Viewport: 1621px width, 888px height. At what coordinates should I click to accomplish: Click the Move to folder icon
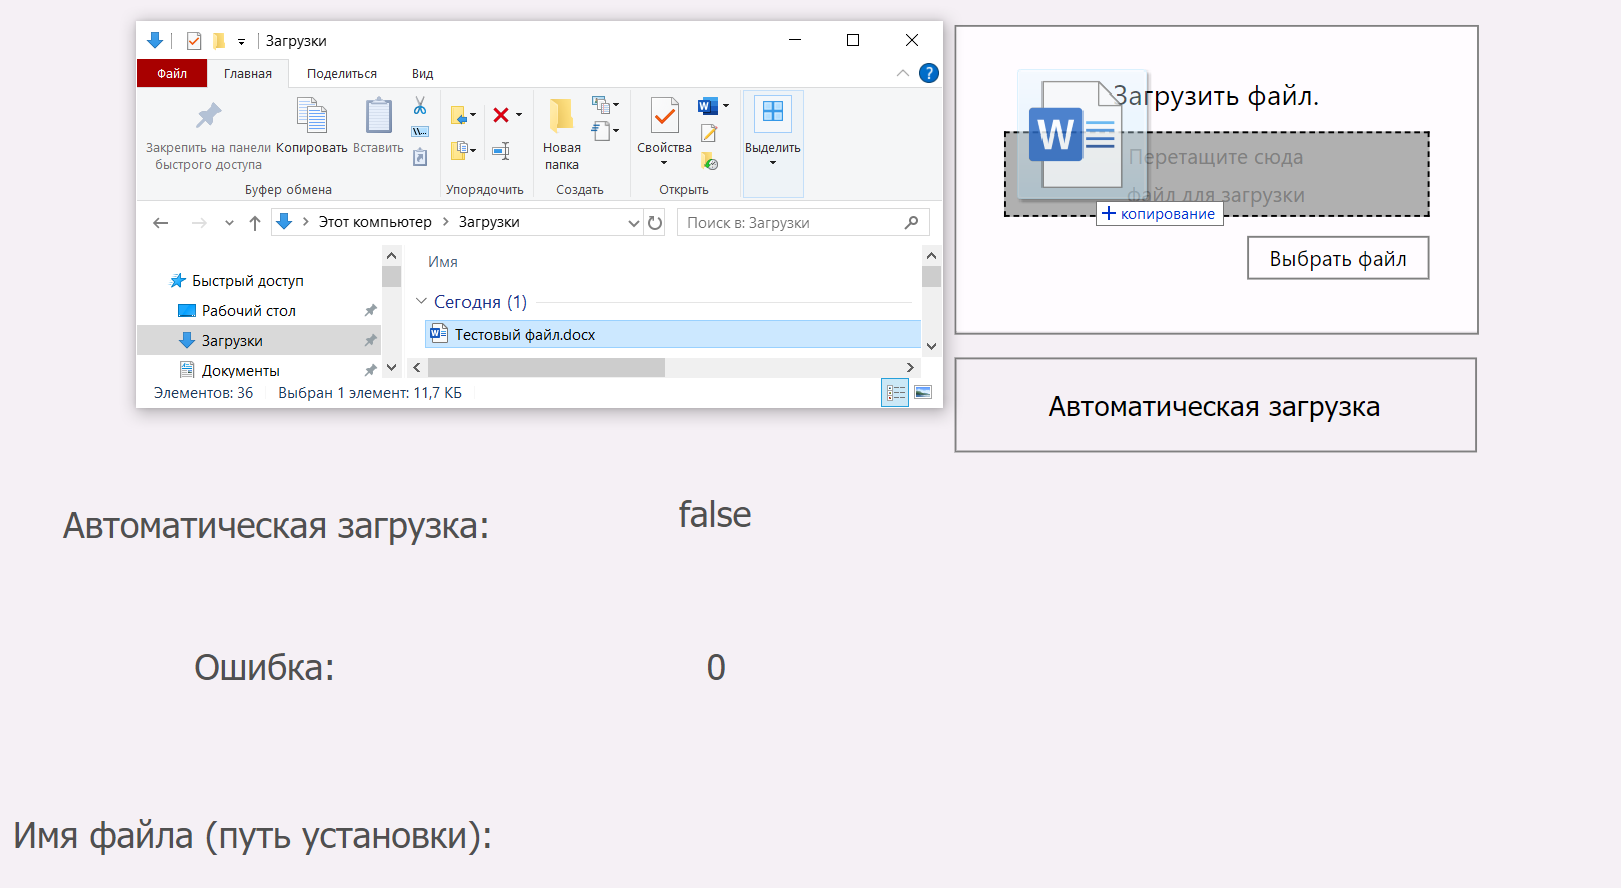pyautogui.click(x=459, y=116)
